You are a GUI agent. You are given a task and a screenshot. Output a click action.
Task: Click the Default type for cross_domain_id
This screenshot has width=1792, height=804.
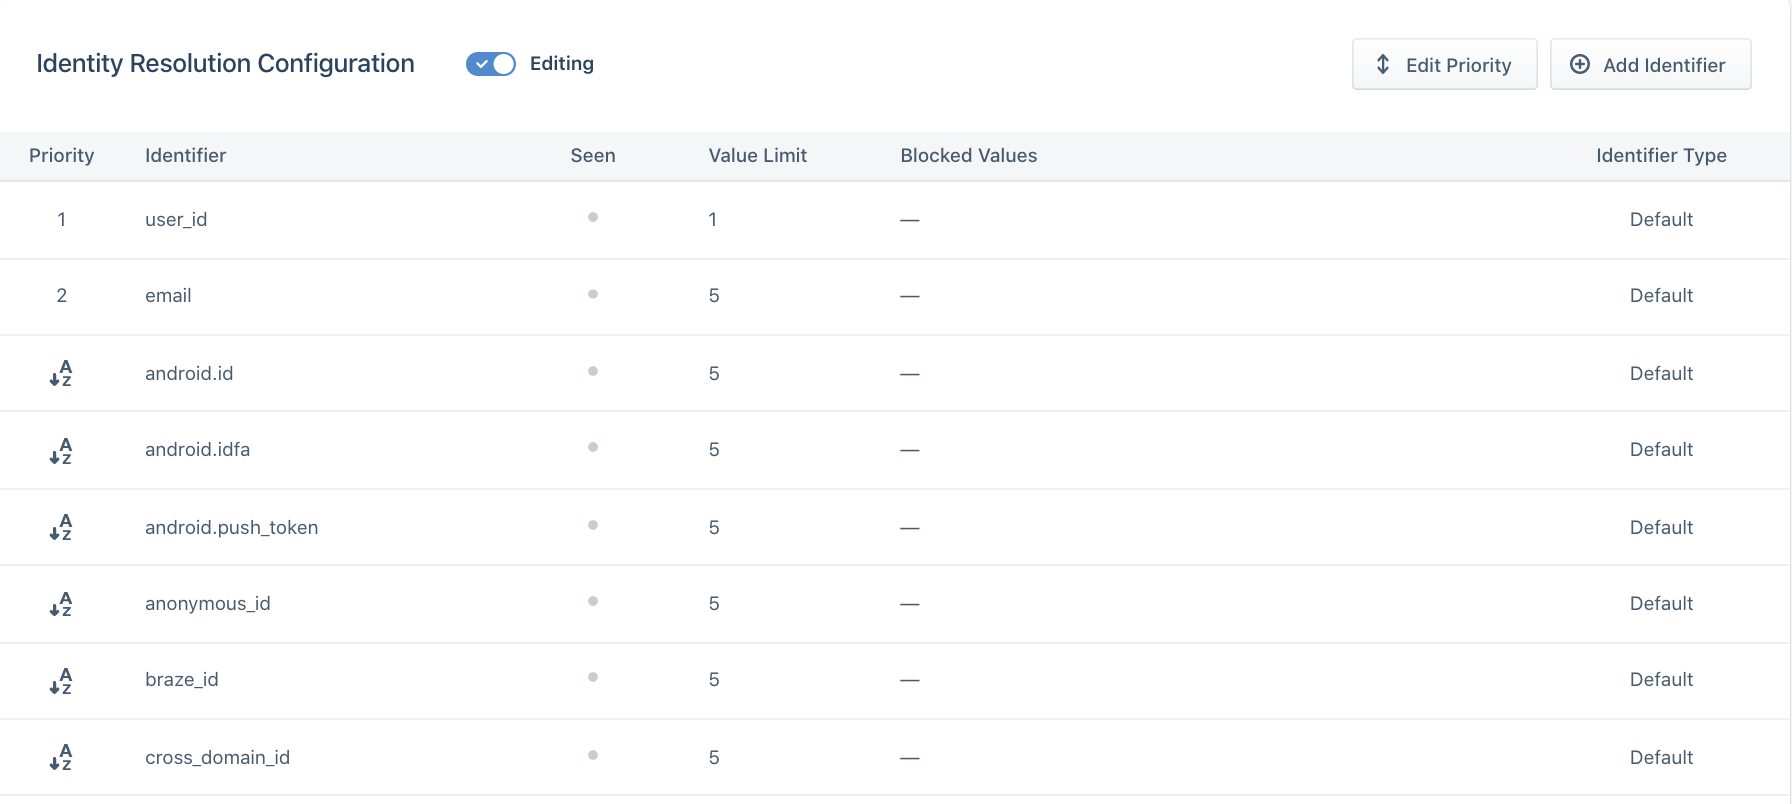point(1660,757)
